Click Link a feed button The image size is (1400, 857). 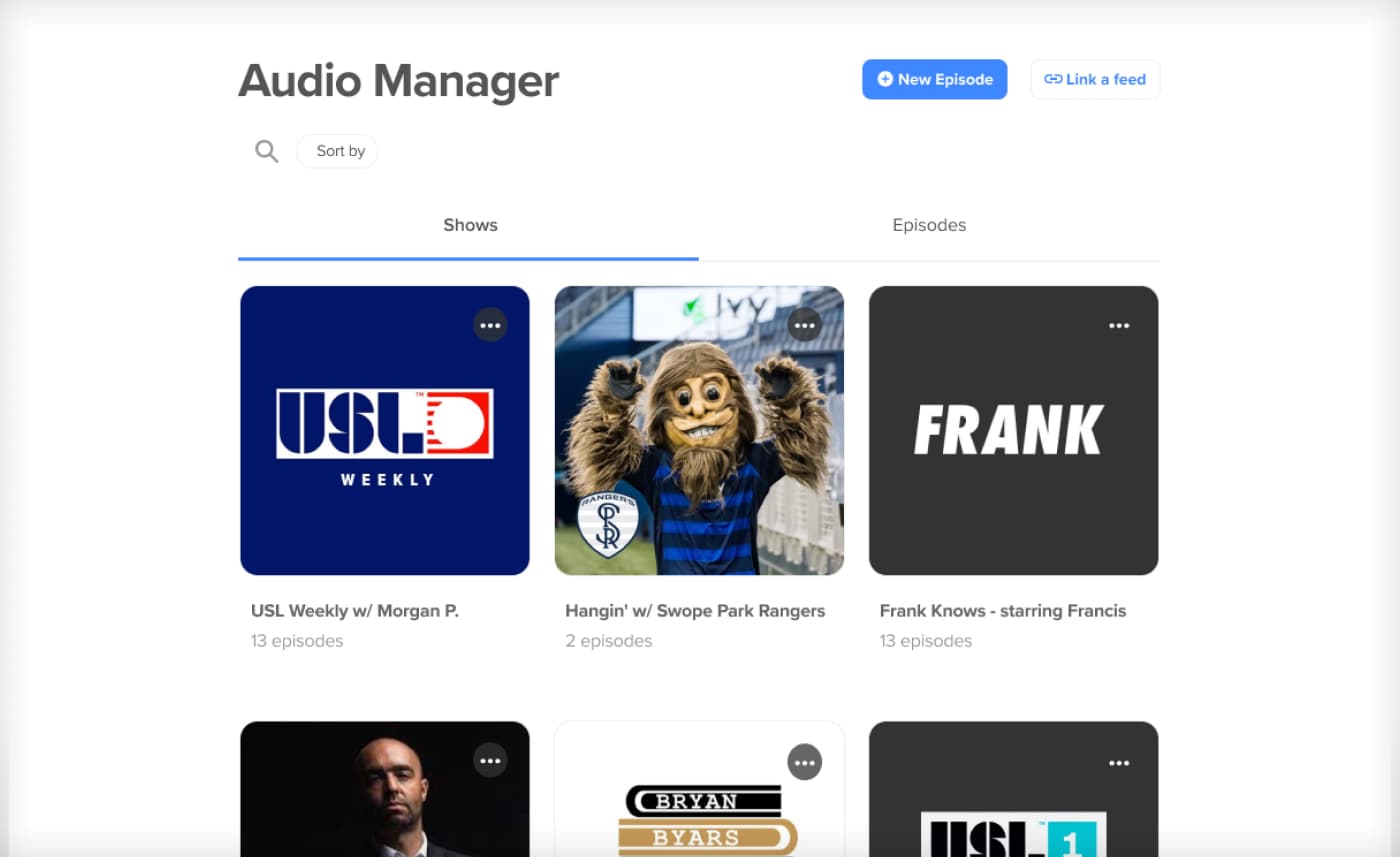click(1095, 80)
